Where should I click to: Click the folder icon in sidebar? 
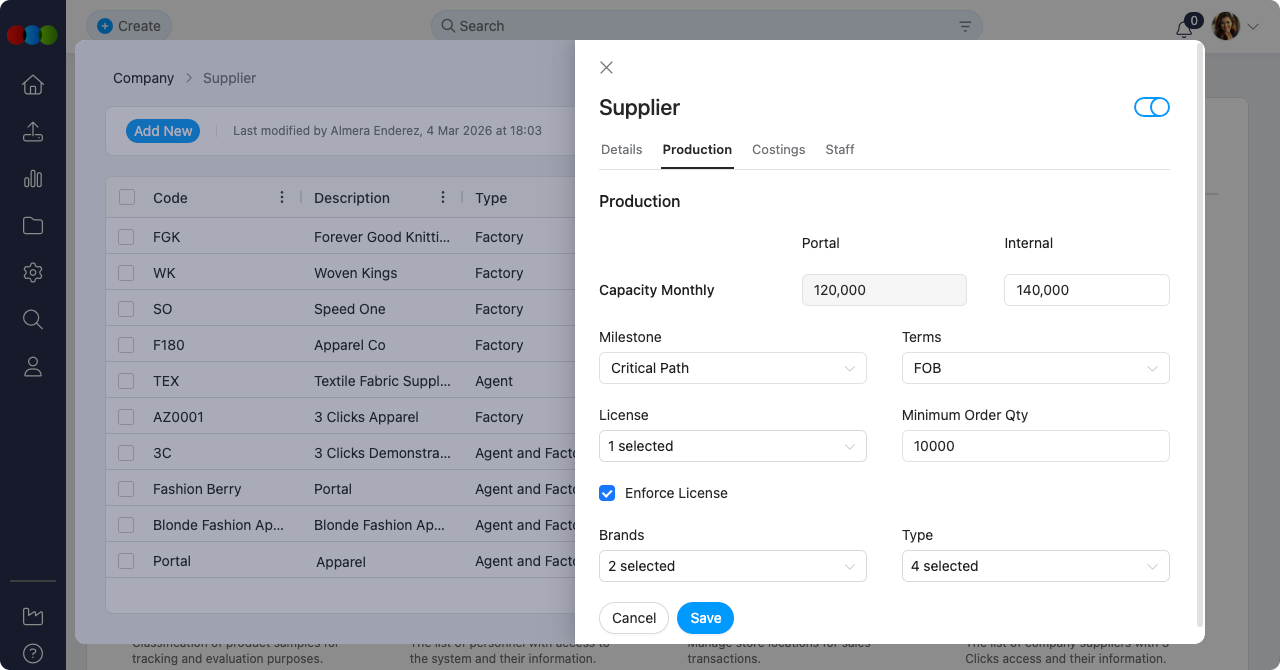pyautogui.click(x=33, y=226)
